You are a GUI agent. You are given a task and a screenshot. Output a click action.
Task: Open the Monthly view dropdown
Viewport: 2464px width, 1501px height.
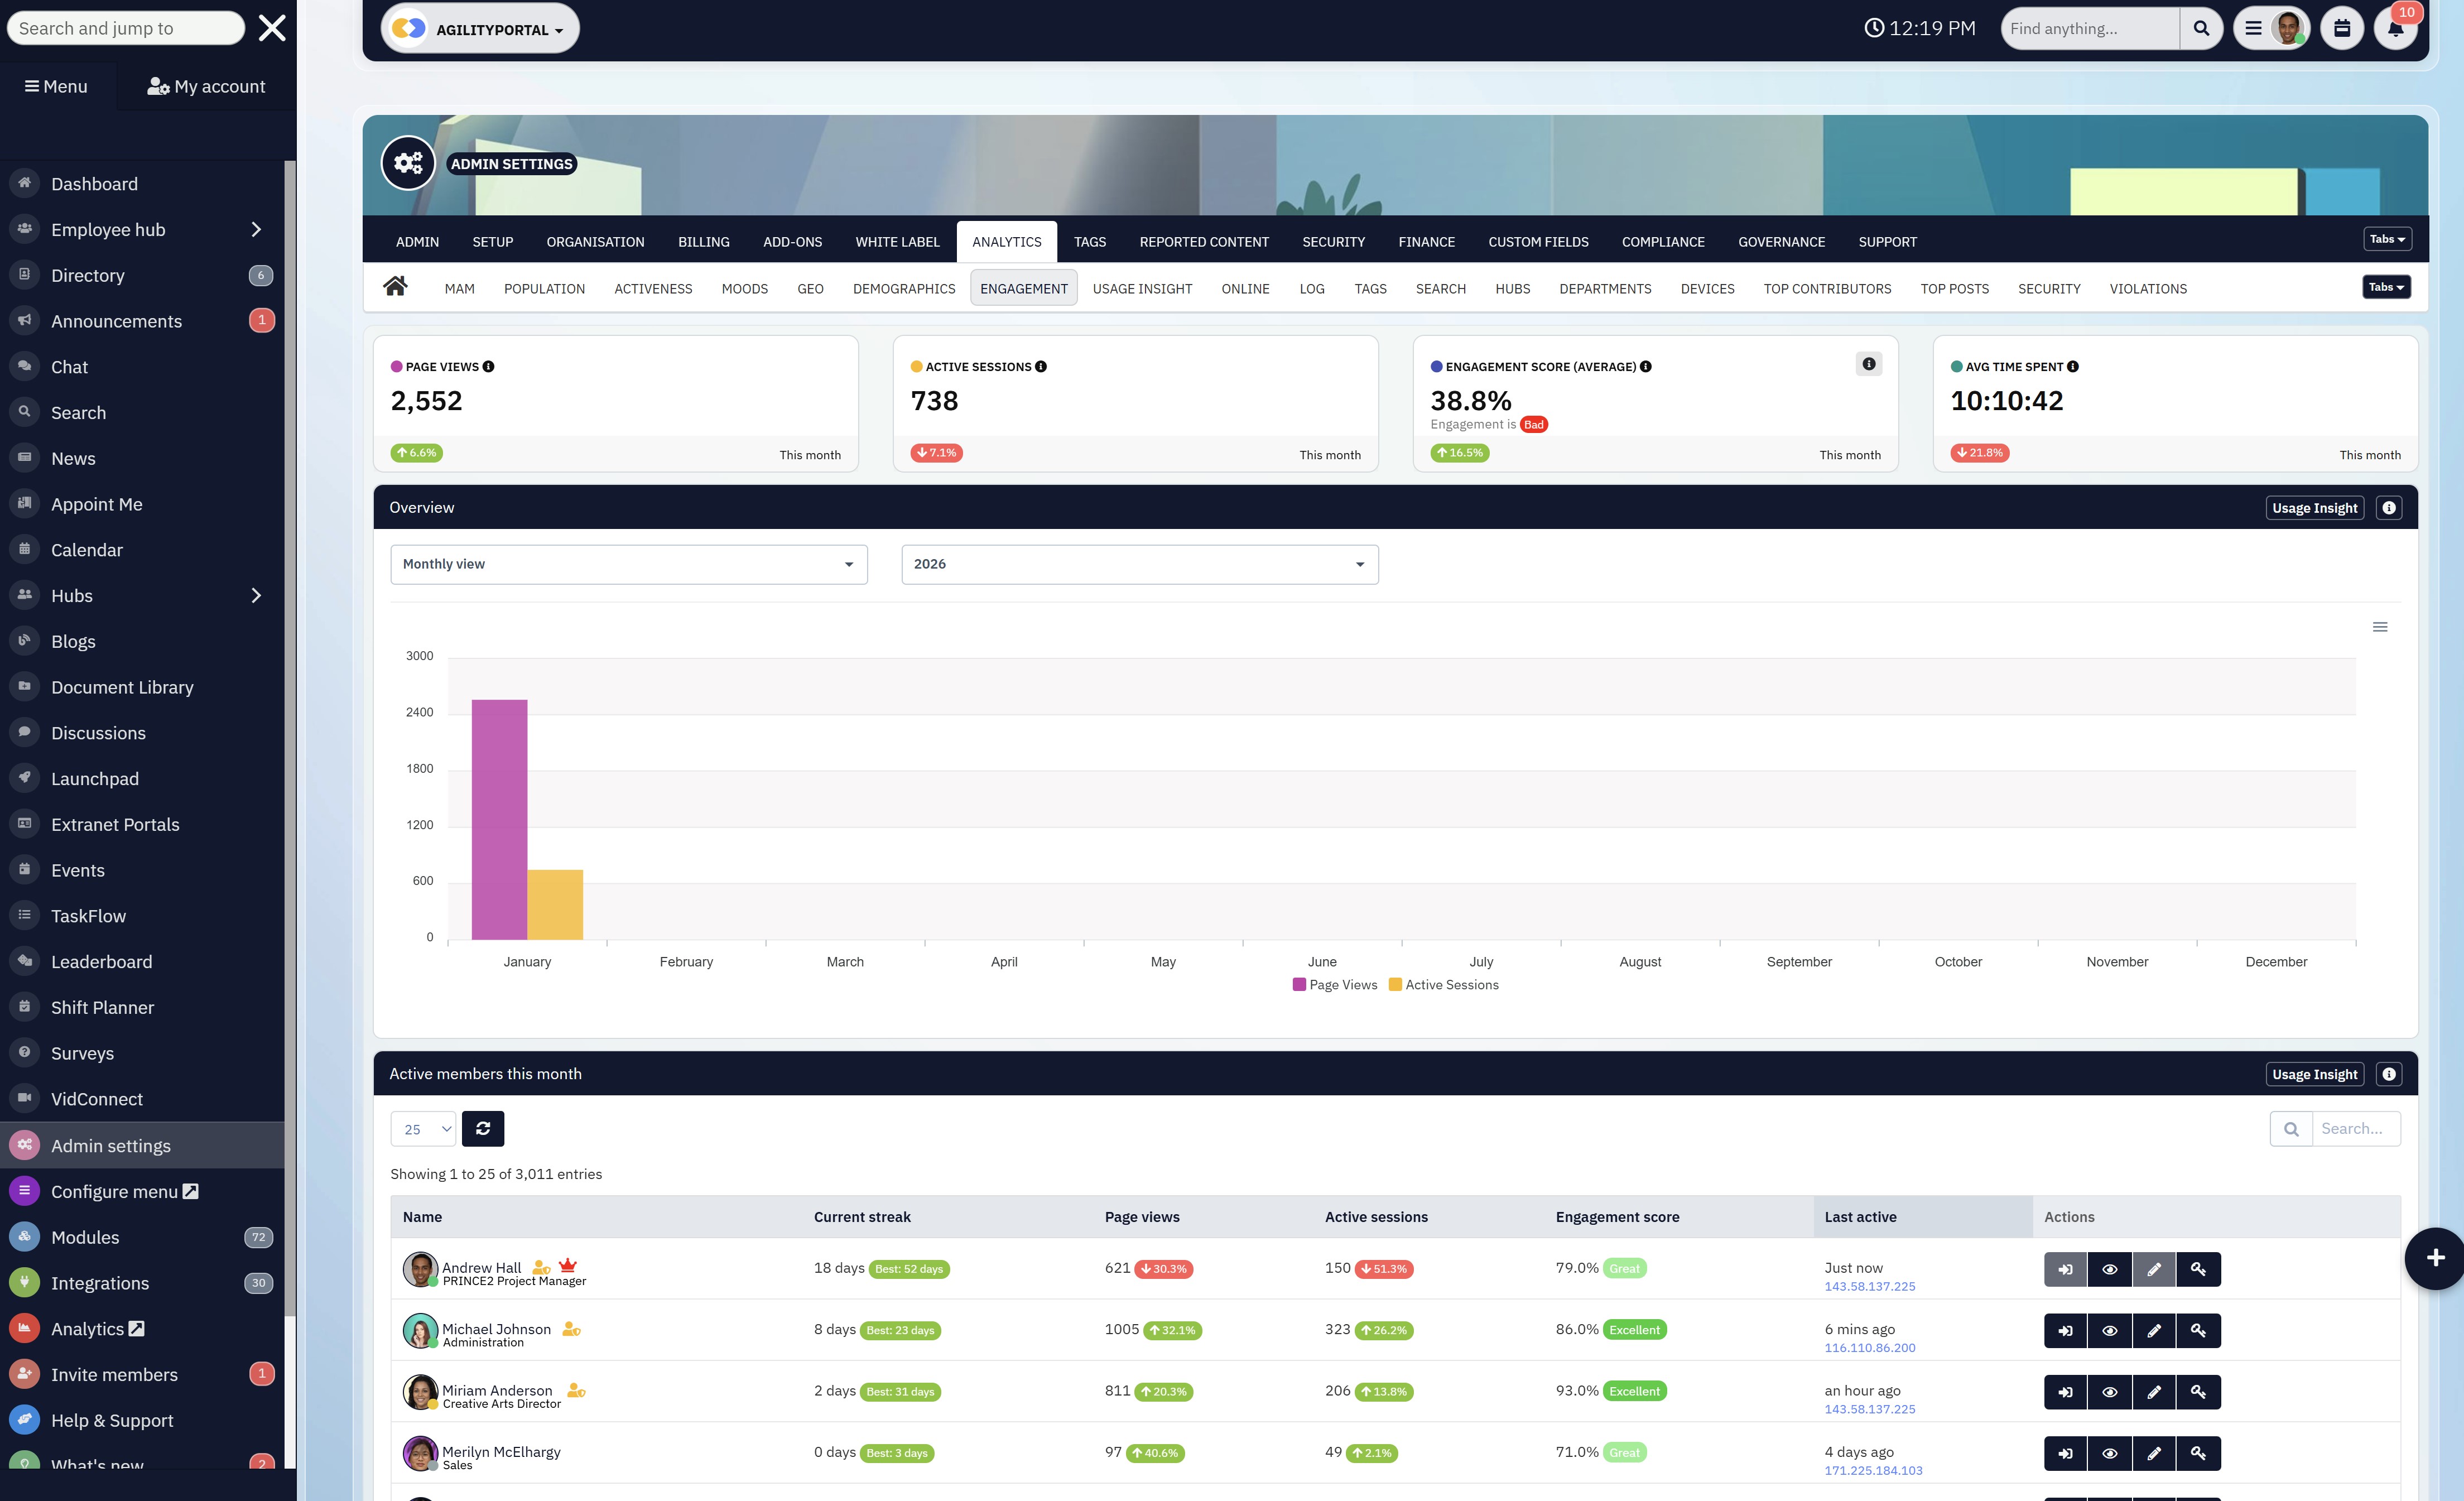coord(628,564)
